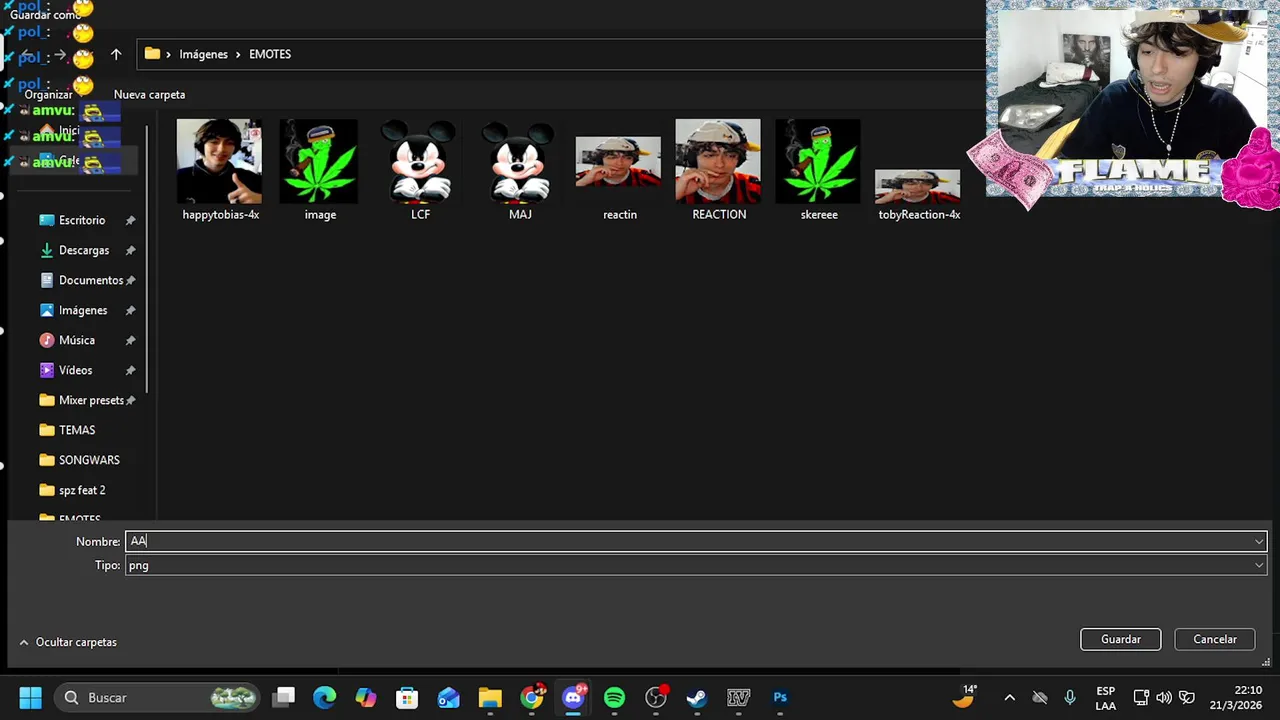Open spz feat 2 folder in sidebar

coord(82,490)
